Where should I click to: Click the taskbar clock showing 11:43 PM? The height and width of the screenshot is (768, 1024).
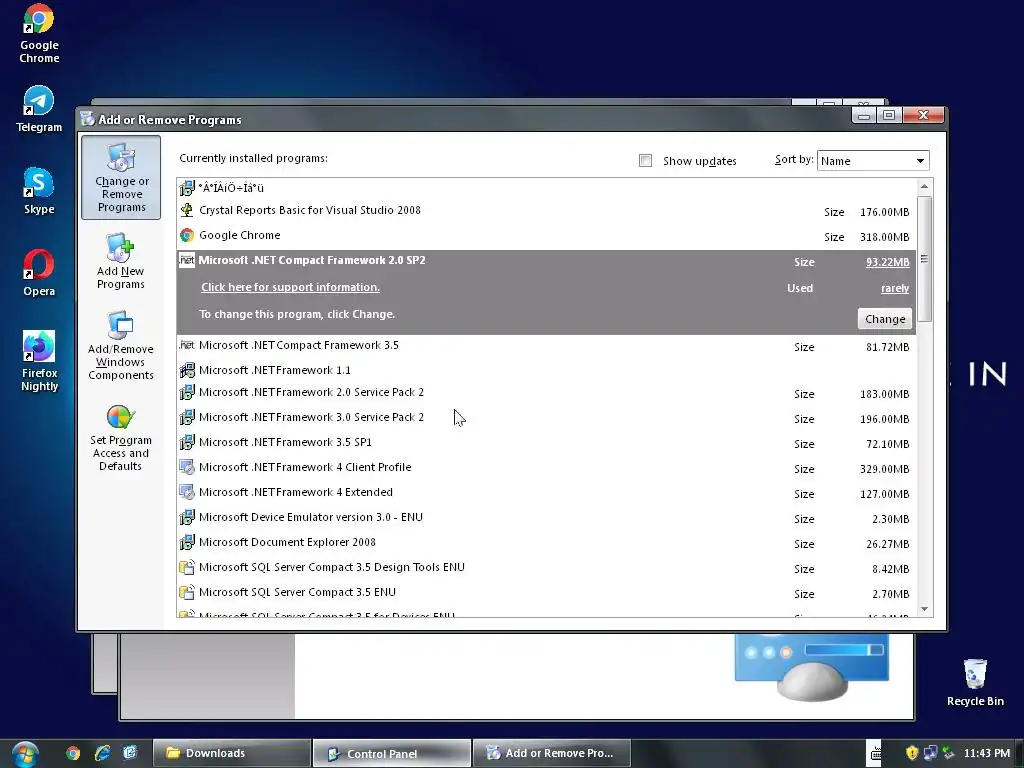986,753
